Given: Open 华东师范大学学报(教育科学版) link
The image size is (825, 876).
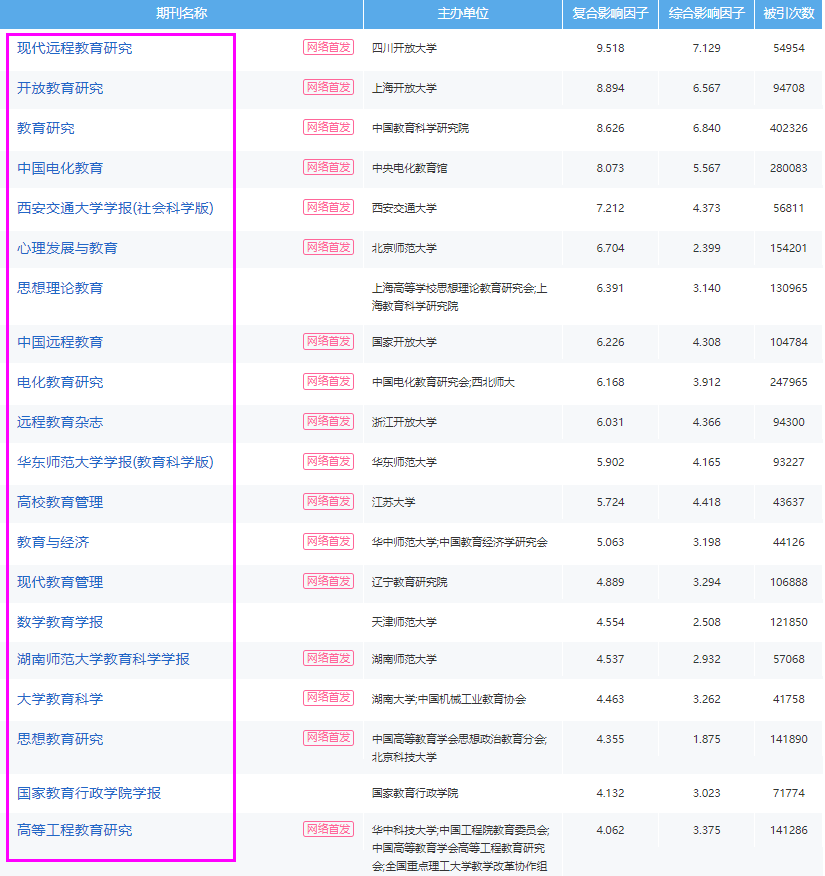Looking at the screenshot, I should [115, 462].
